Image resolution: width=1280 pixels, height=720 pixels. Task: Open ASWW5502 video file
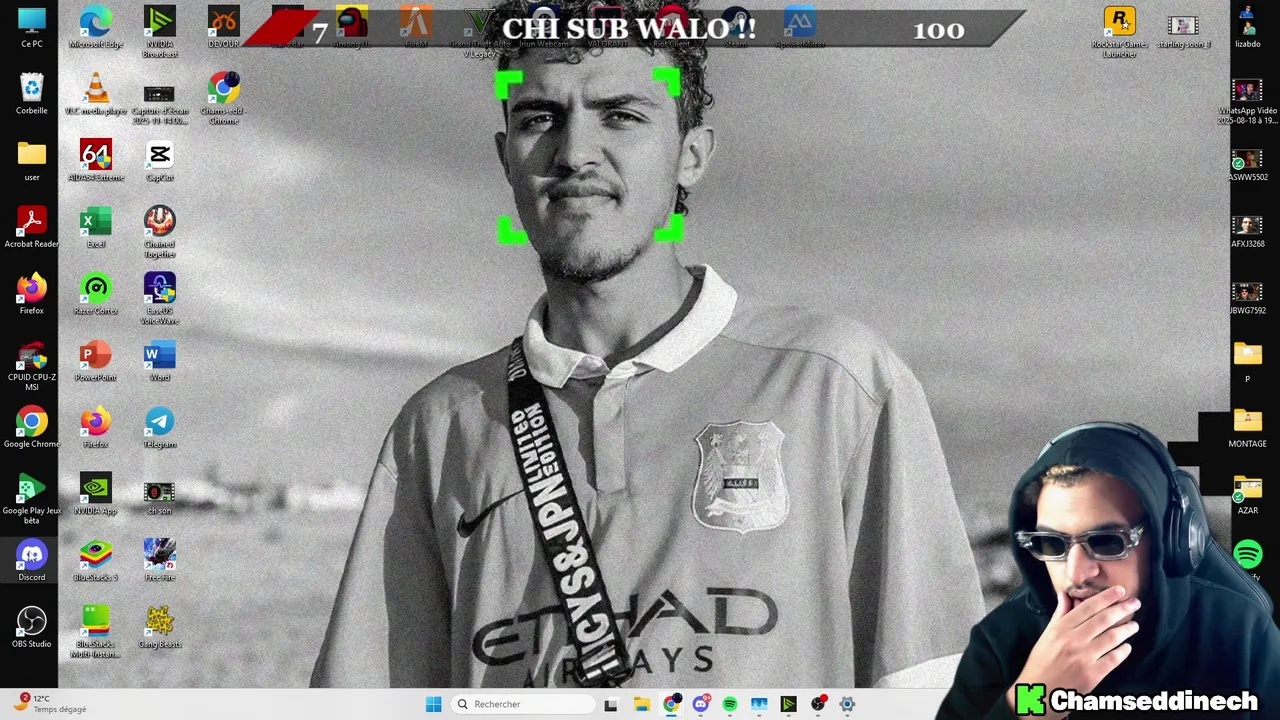1247,165
